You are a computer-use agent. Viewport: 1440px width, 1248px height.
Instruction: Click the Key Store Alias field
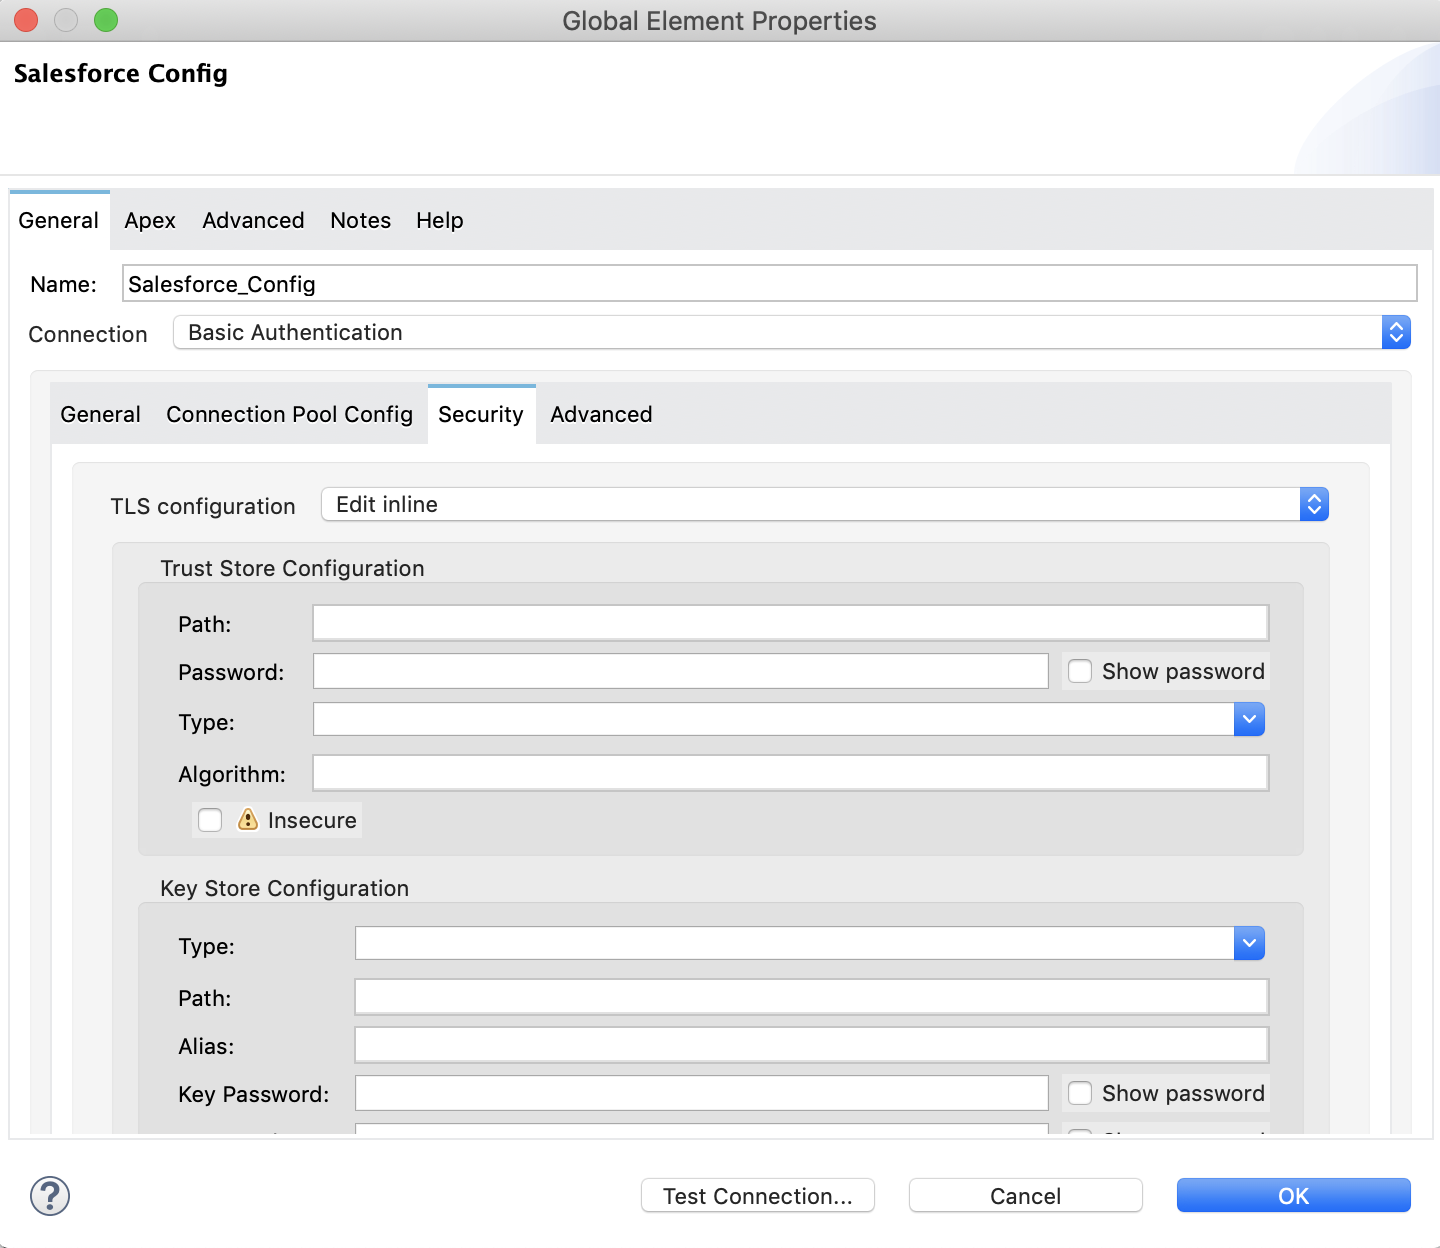click(811, 1045)
